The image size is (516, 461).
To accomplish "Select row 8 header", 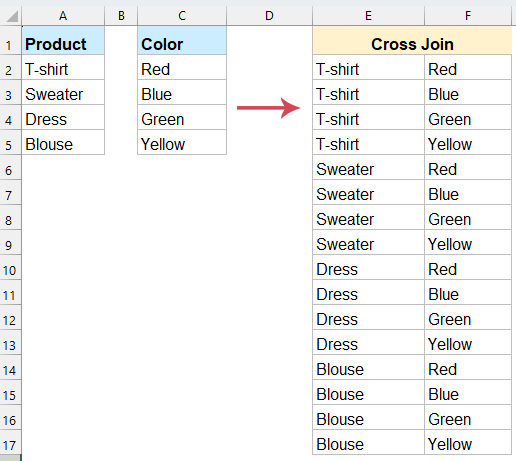I will pyautogui.click(x=10, y=217).
